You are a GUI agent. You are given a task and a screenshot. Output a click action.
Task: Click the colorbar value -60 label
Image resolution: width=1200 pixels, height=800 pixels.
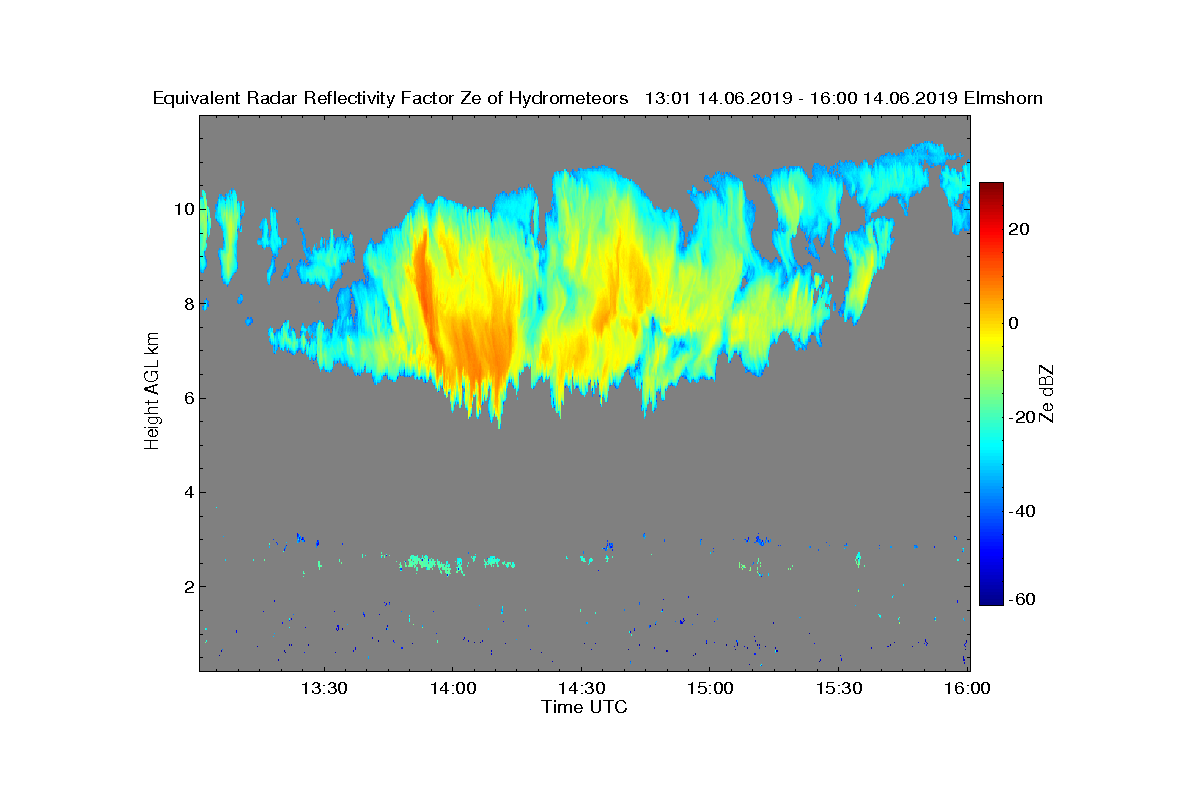click(1020, 599)
